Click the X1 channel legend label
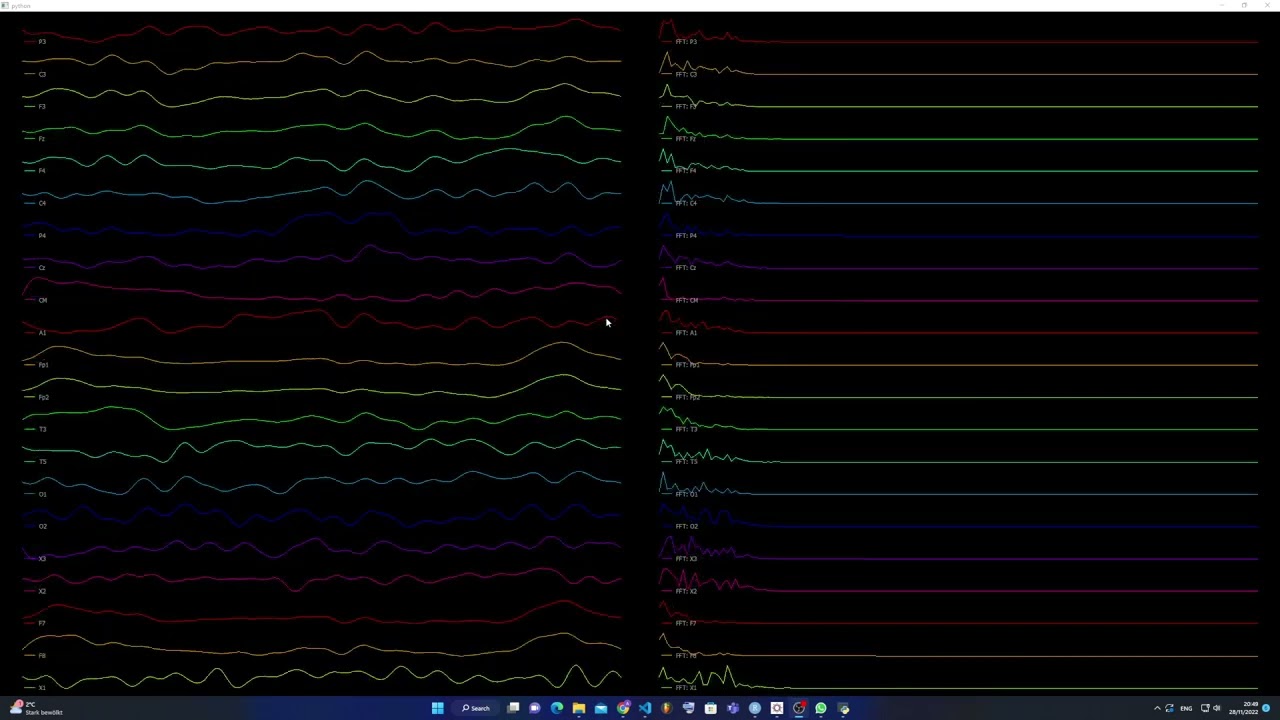The image size is (1280, 720). pos(42,688)
